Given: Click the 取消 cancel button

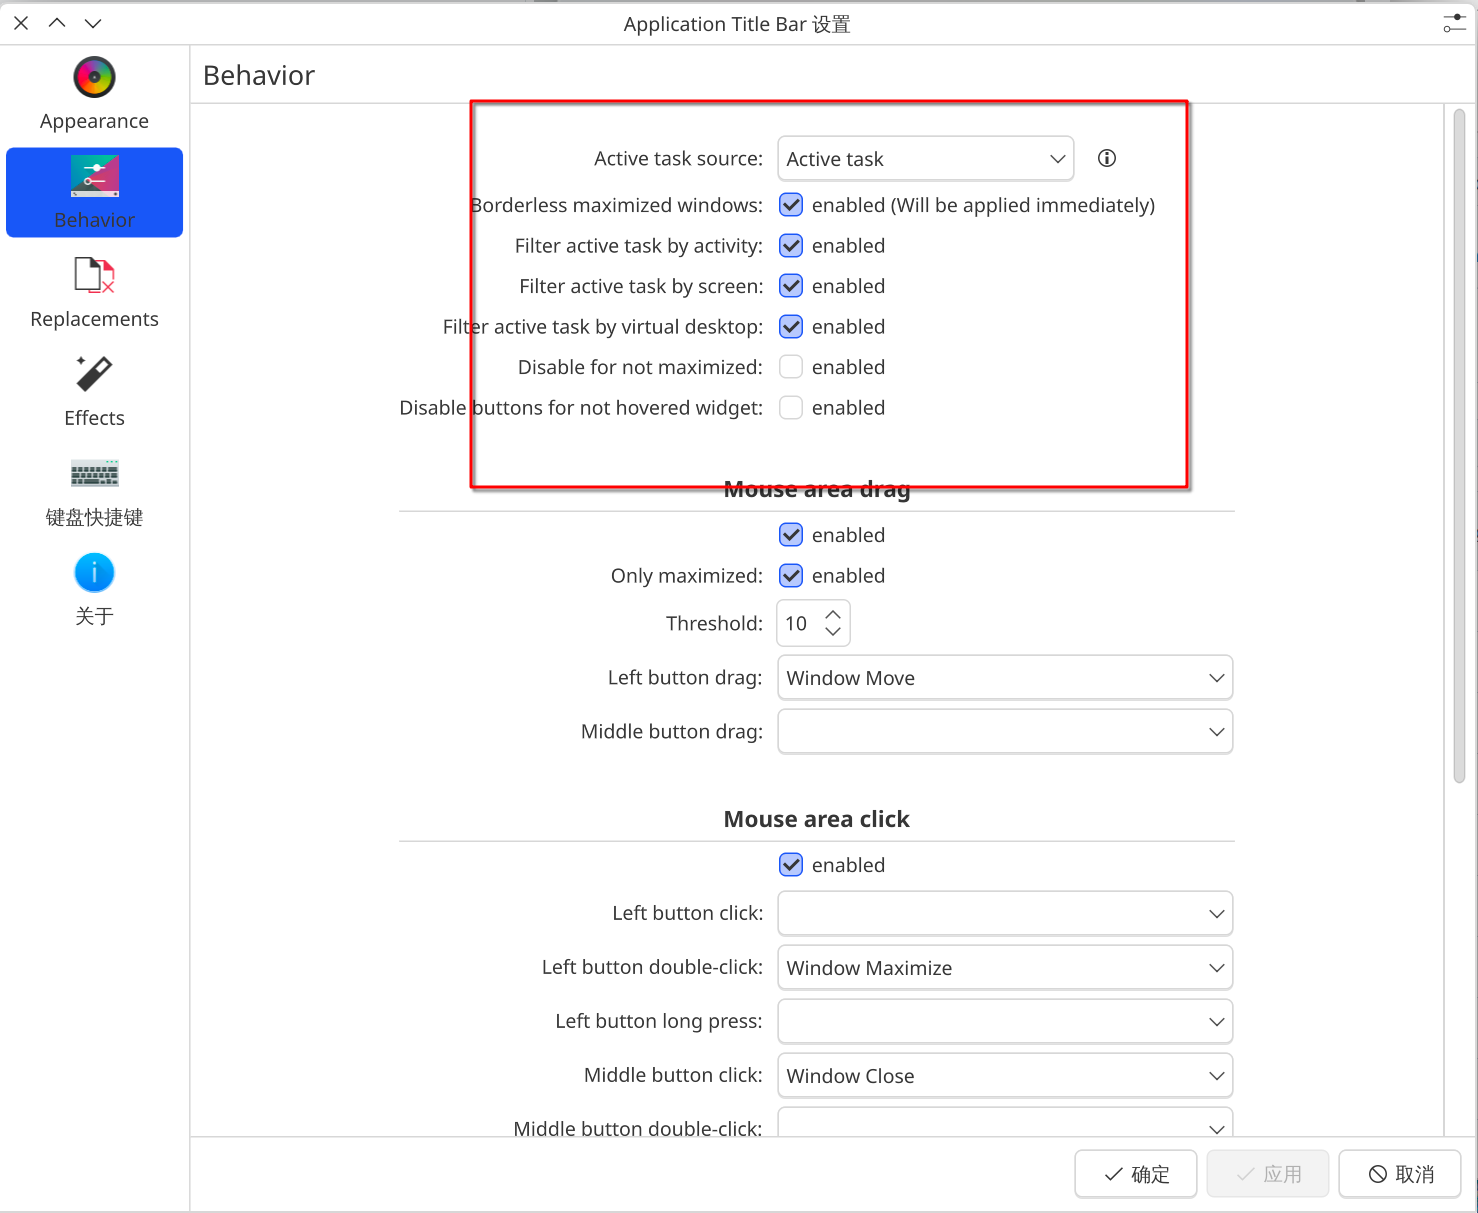Looking at the screenshot, I should [x=1401, y=1174].
